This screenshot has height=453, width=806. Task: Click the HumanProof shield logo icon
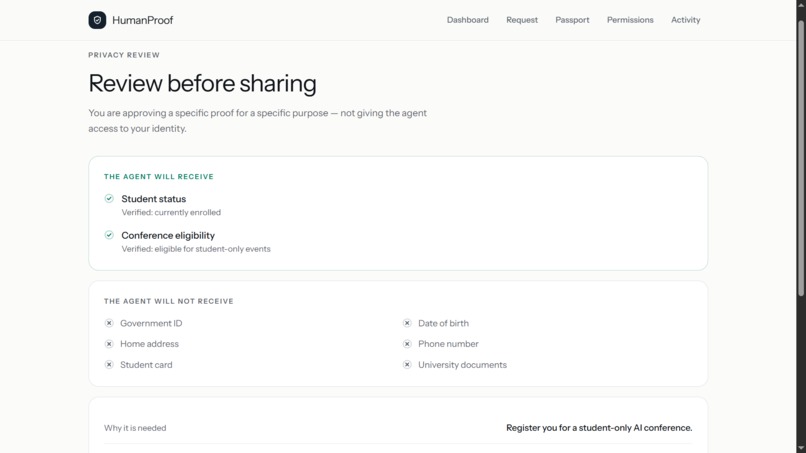click(97, 20)
